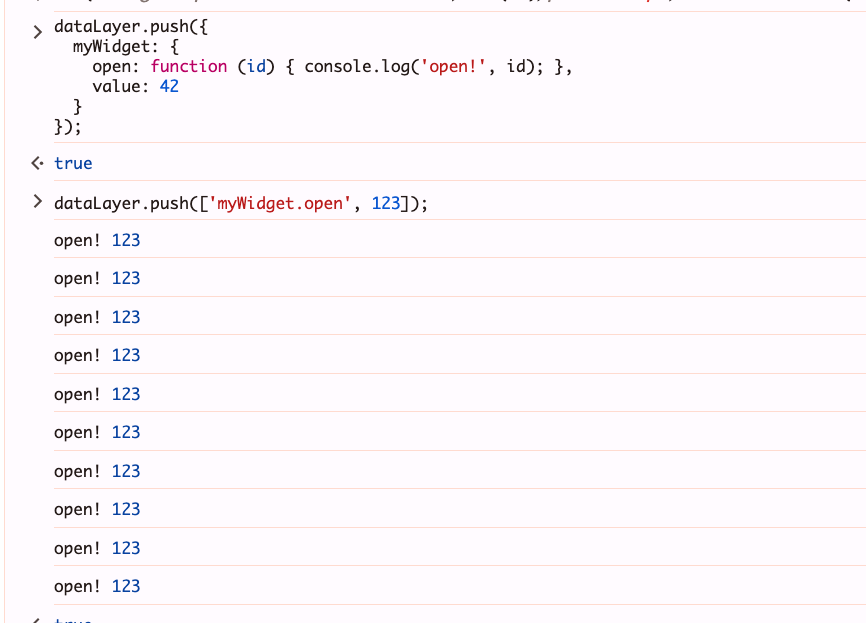The image size is (866, 623).
Task: Click the input chevron beside dataLayer.push({
Action: click(x=38, y=32)
